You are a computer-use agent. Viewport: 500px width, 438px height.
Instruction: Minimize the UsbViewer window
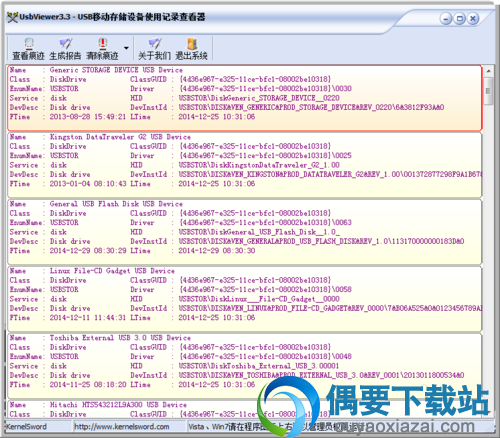(x=446, y=18)
